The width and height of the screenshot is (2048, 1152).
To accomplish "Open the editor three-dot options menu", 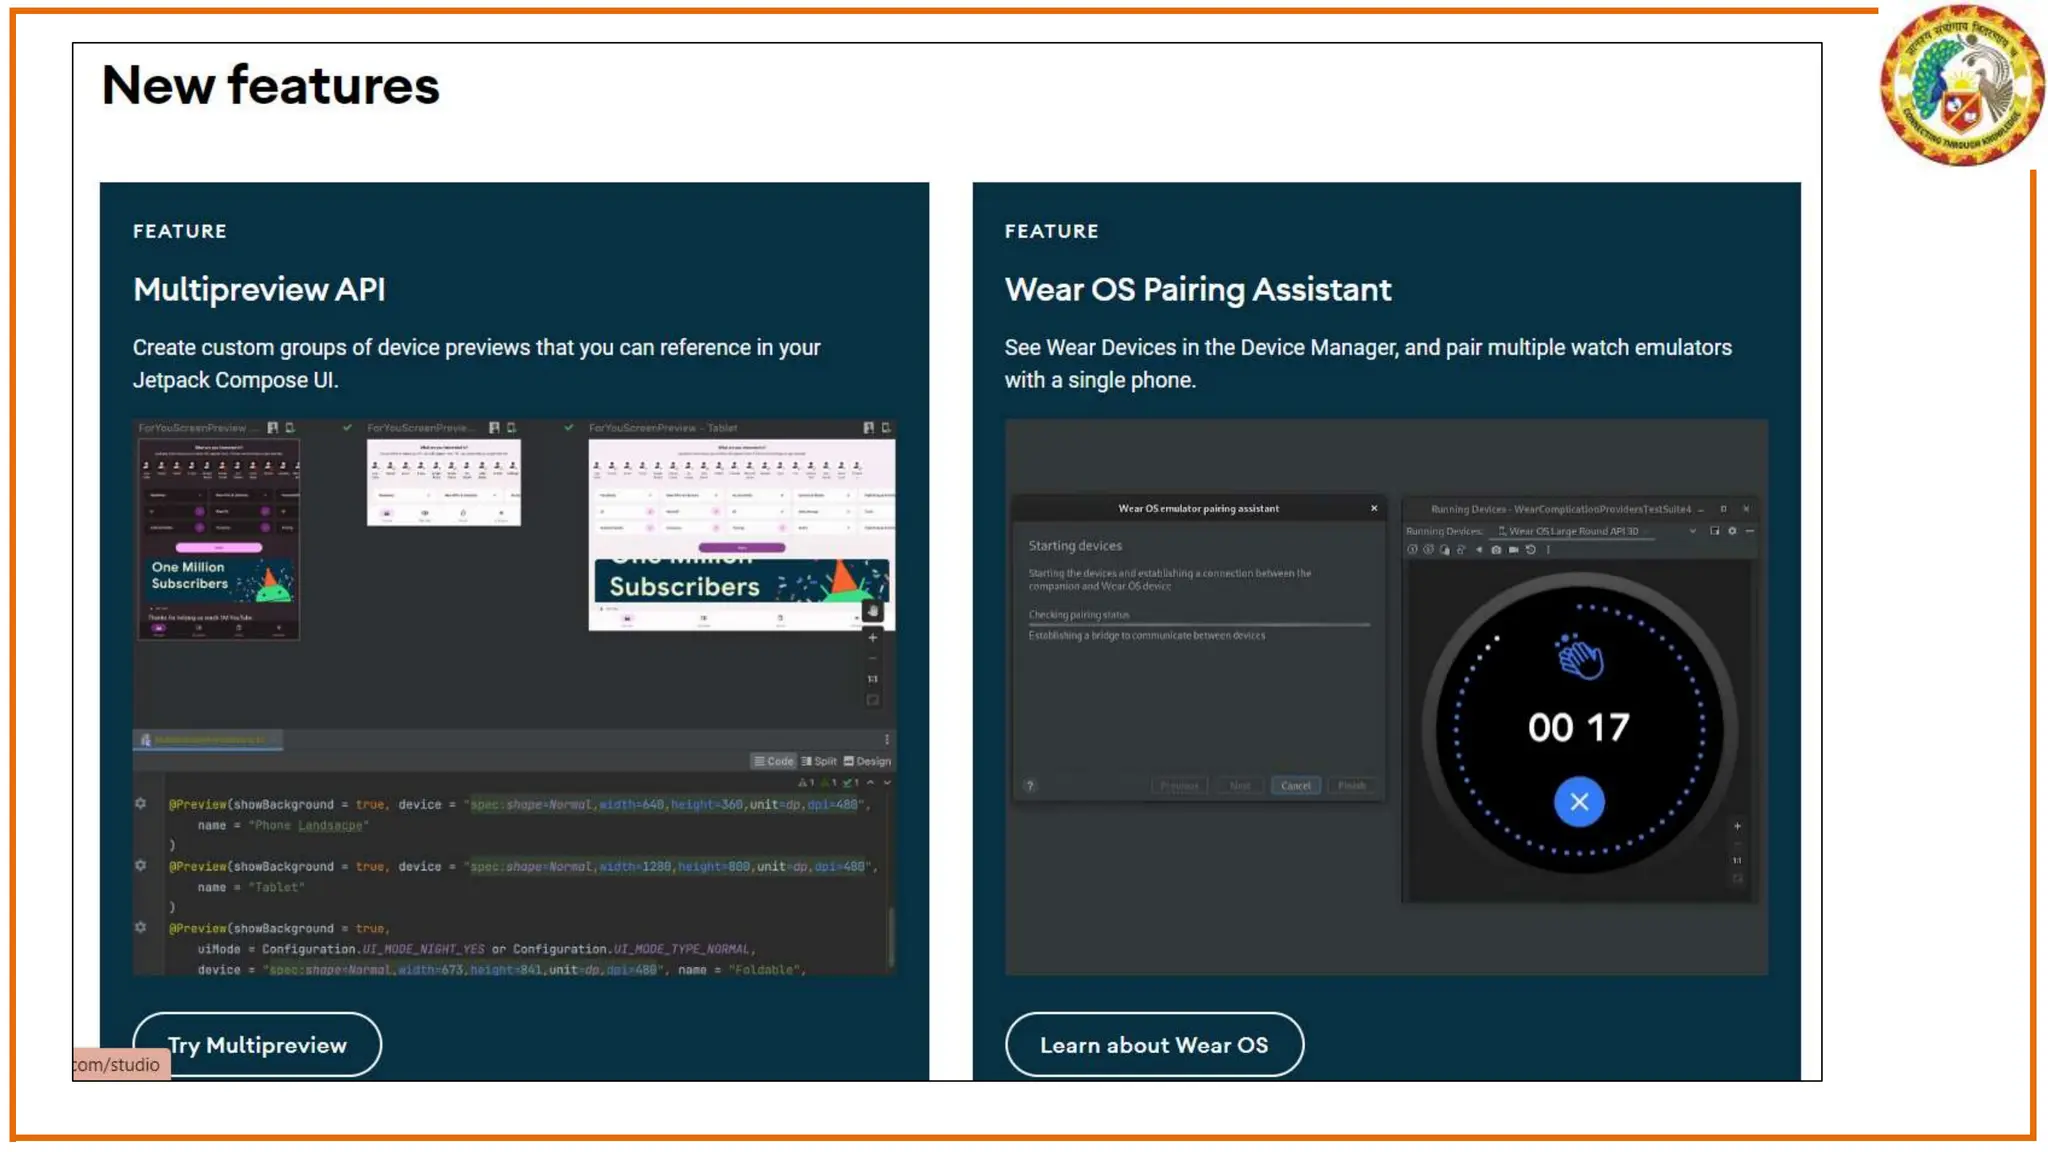I will coord(886,740).
